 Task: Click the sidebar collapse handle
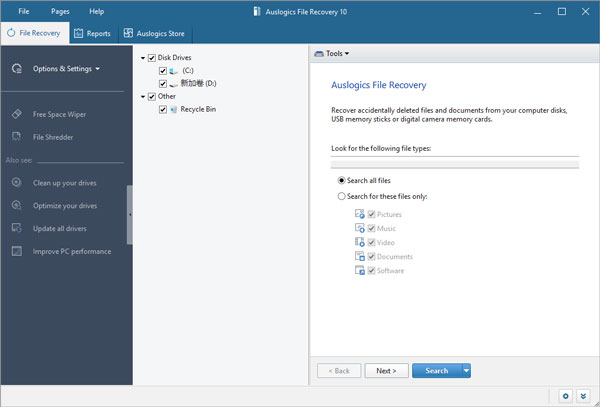tap(130, 215)
